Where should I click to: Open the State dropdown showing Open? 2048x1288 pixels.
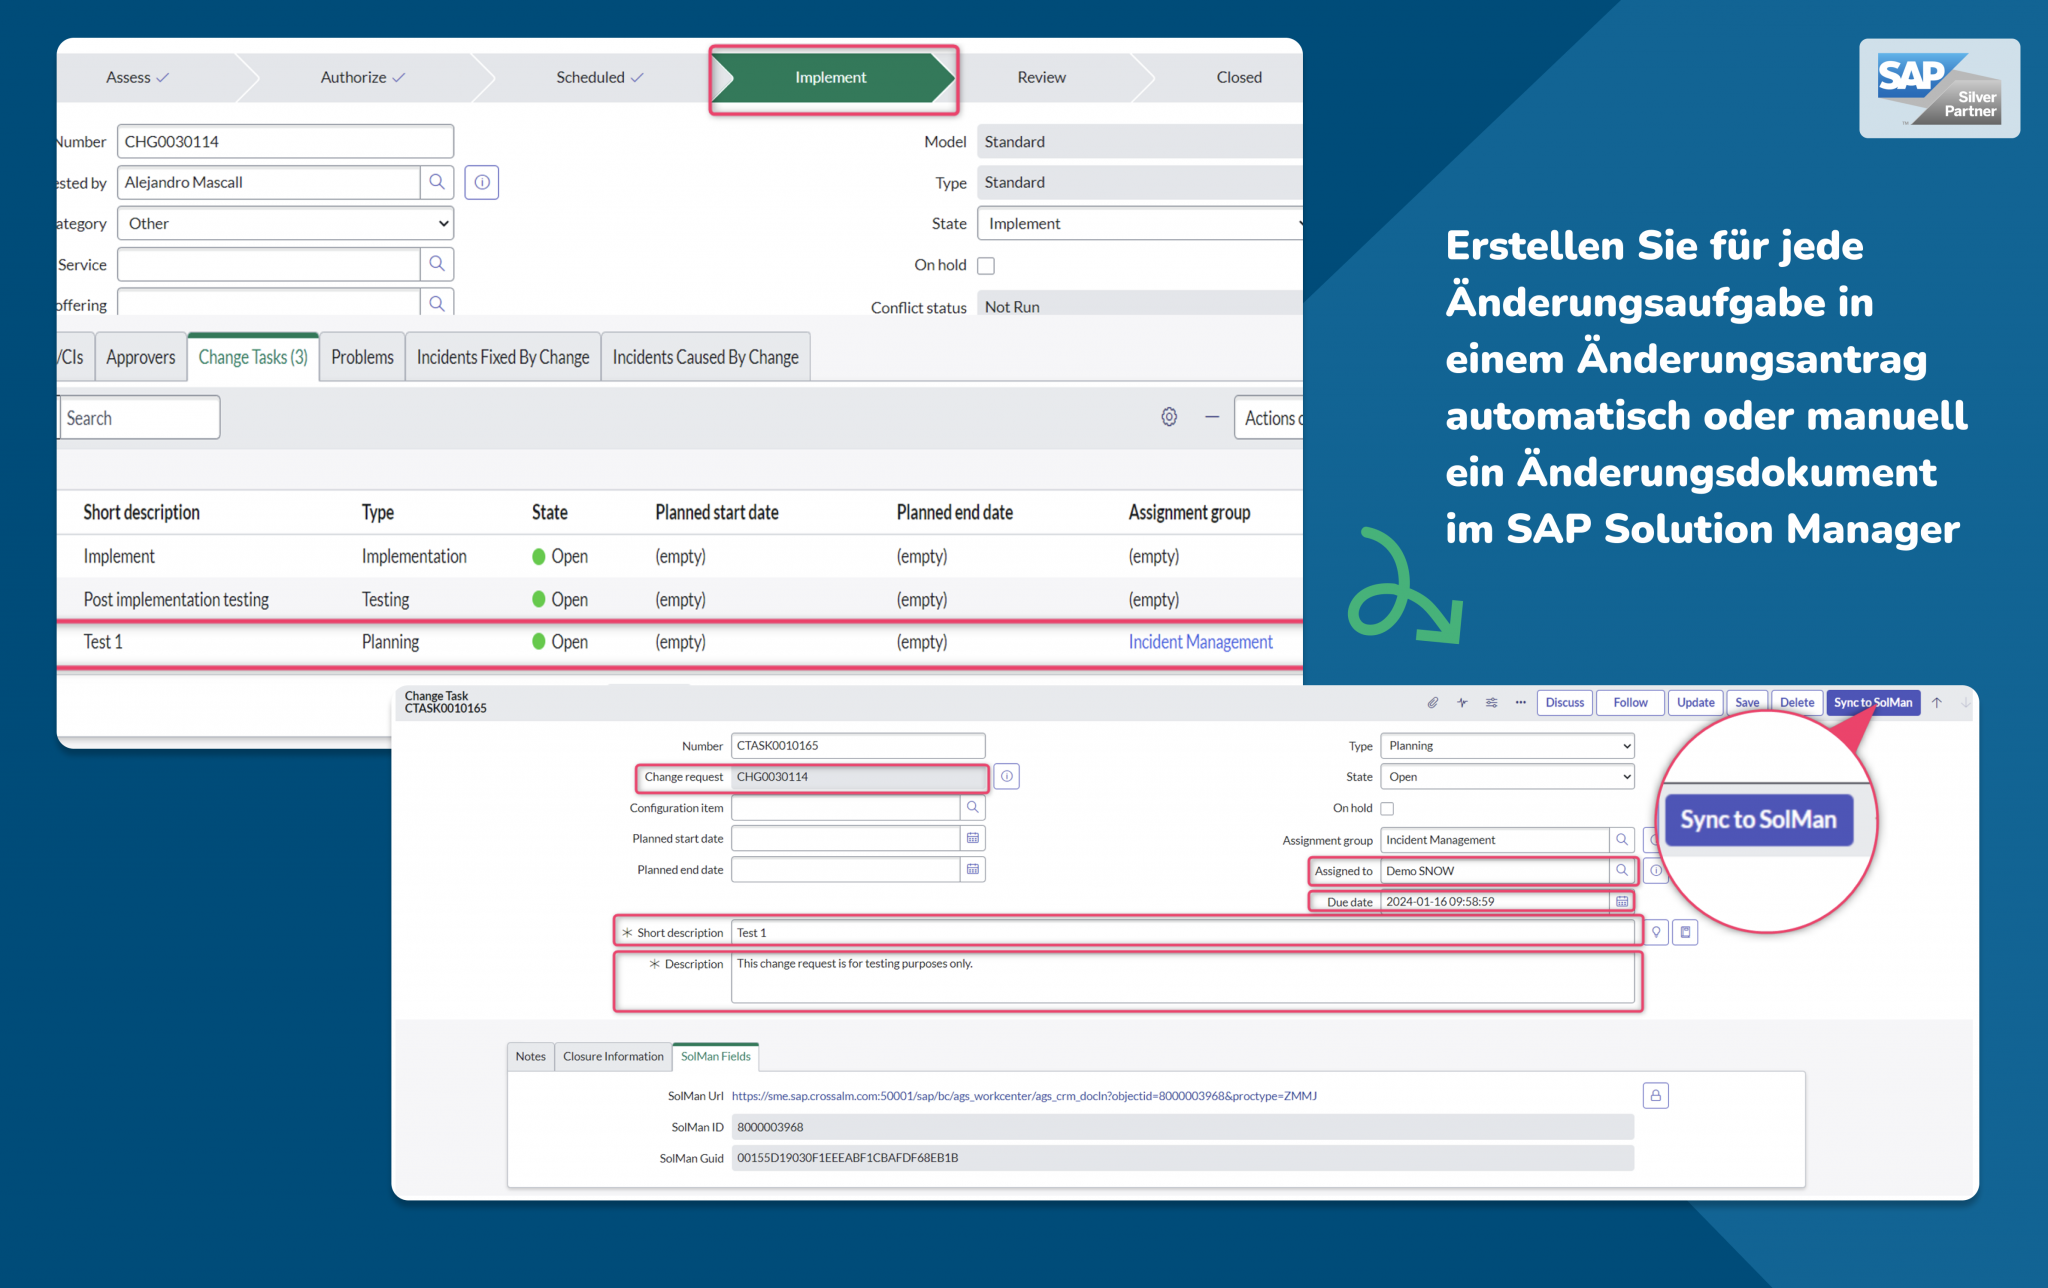[1507, 776]
